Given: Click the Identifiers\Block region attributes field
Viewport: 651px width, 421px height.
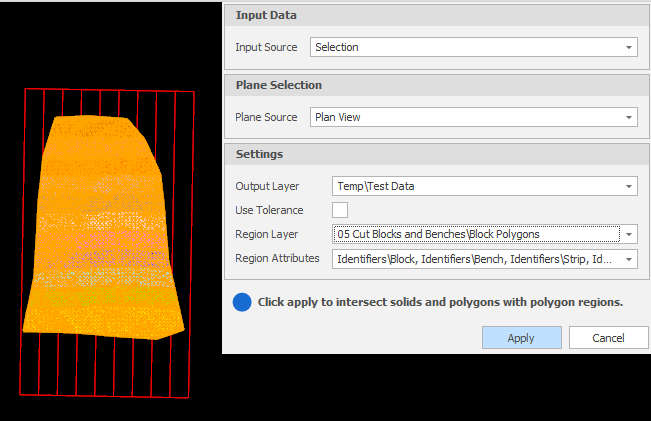Looking at the screenshot, I should point(485,259).
